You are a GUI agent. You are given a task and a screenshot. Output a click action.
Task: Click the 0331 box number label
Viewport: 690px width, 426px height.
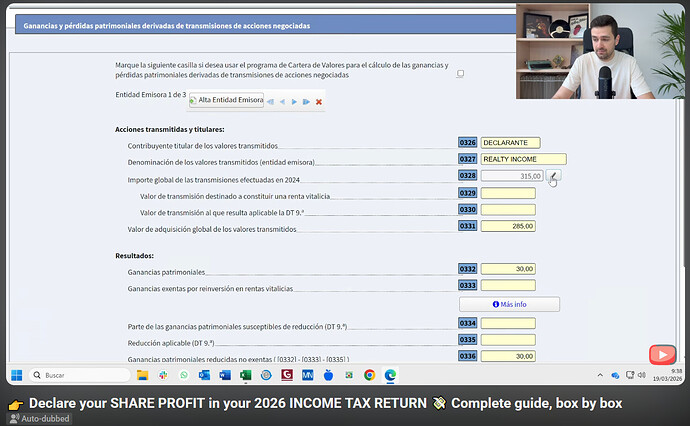coord(467,226)
